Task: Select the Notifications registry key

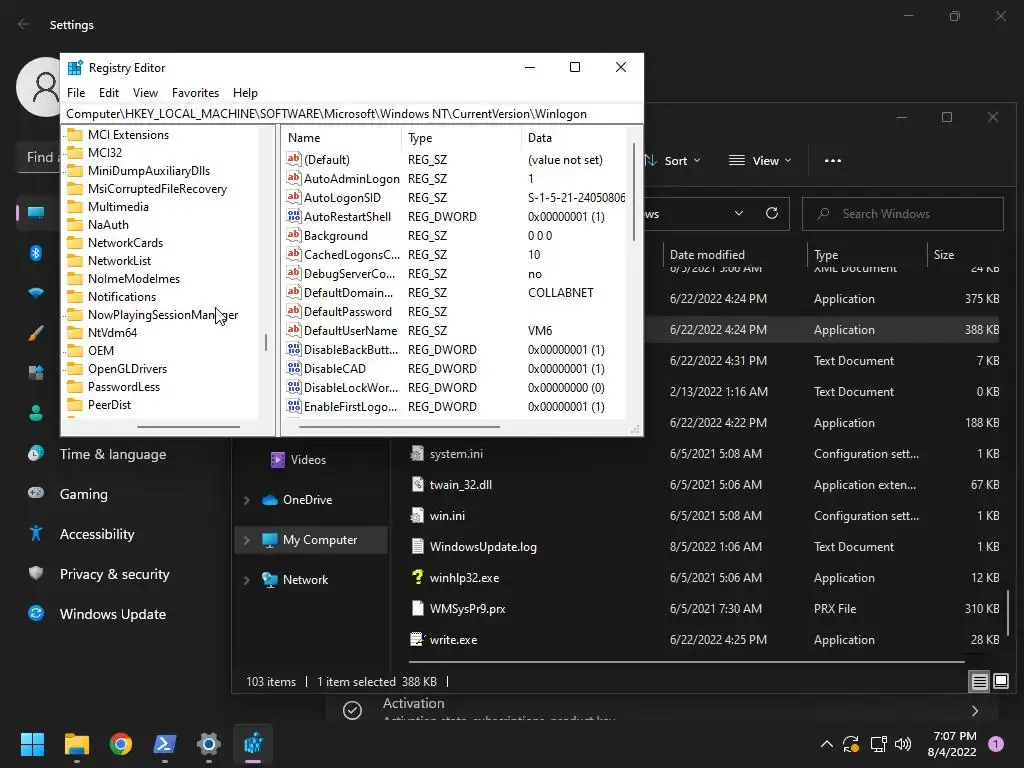Action: (x=121, y=296)
